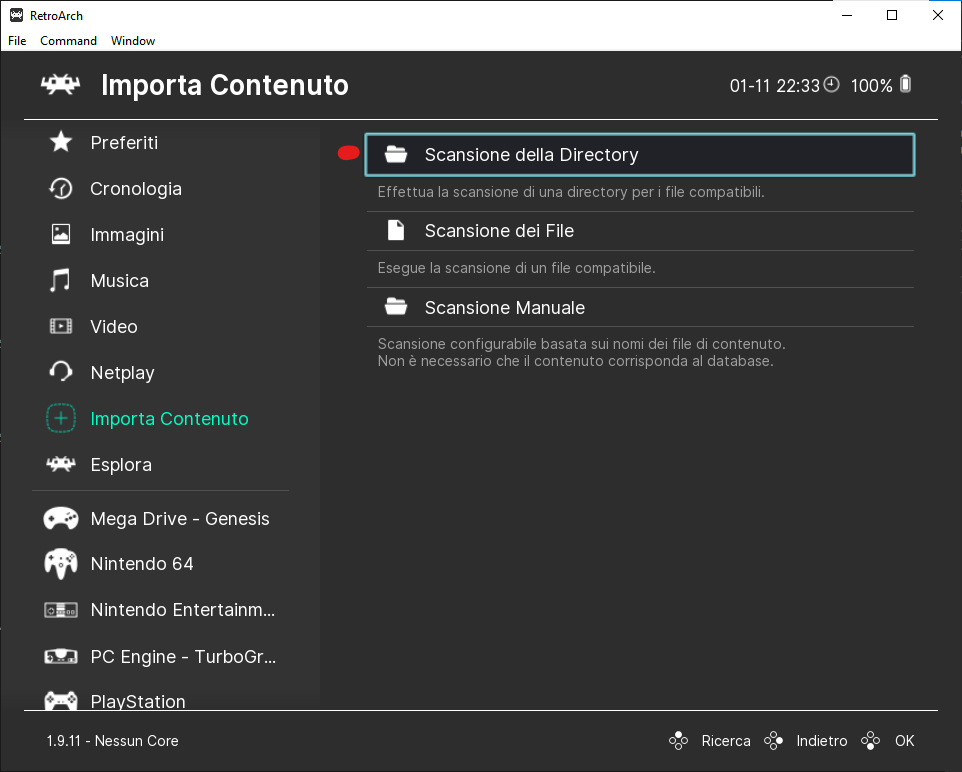Click the Preferiti star icon

(61, 142)
